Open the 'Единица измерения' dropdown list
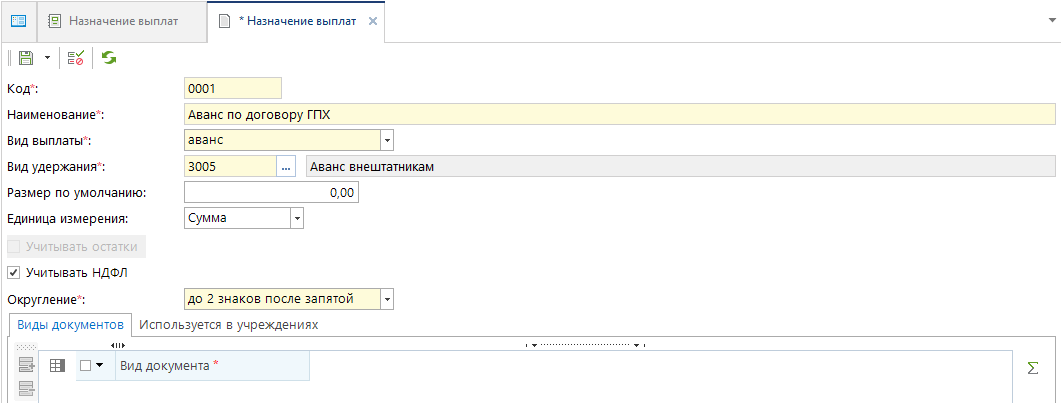 (x=296, y=219)
